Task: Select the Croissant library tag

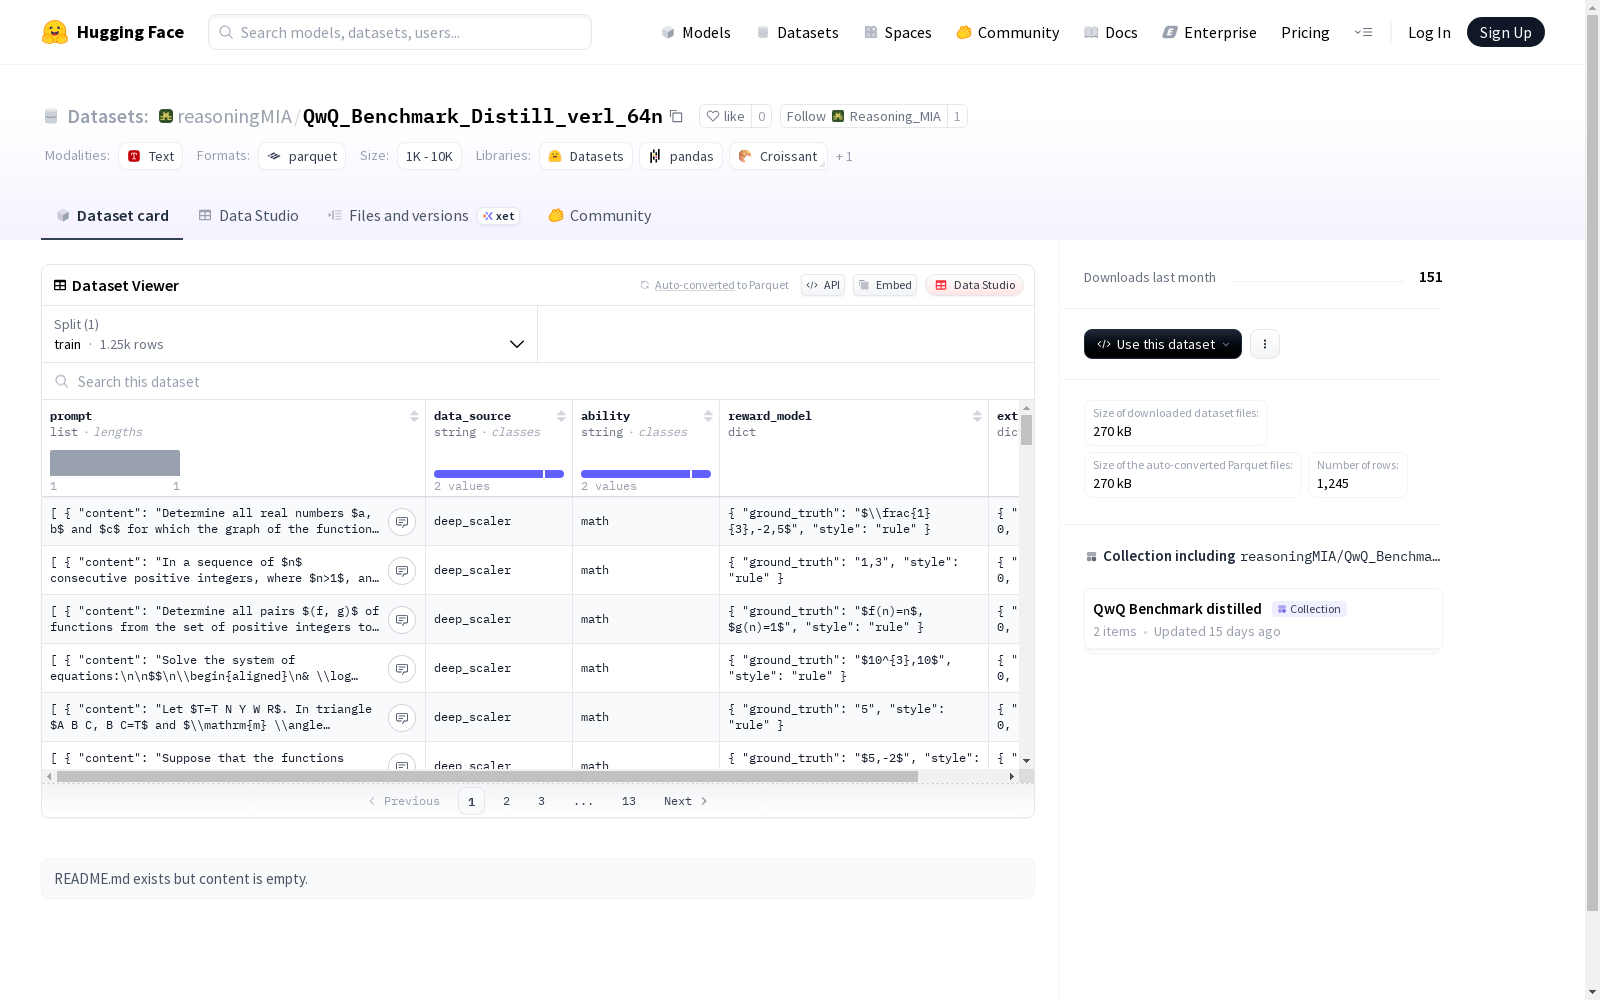Action: tap(778, 156)
